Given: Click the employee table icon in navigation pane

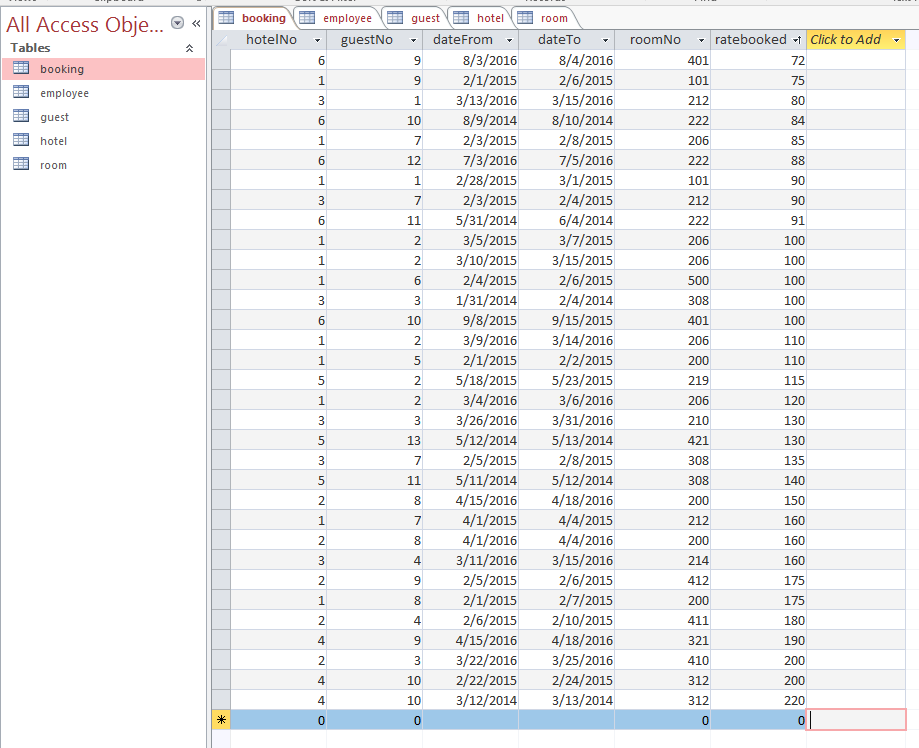Looking at the screenshot, I should coord(20,92).
